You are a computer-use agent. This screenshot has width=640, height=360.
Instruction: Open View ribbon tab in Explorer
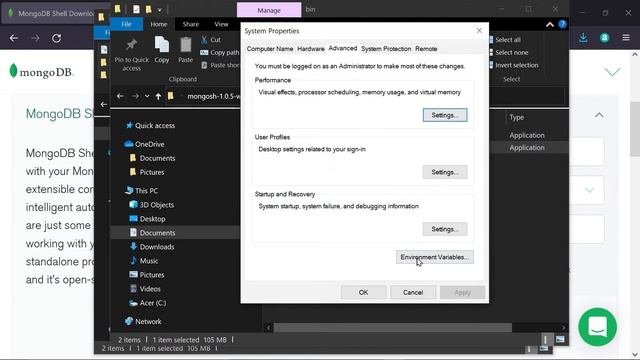pyautogui.click(x=221, y=24)
